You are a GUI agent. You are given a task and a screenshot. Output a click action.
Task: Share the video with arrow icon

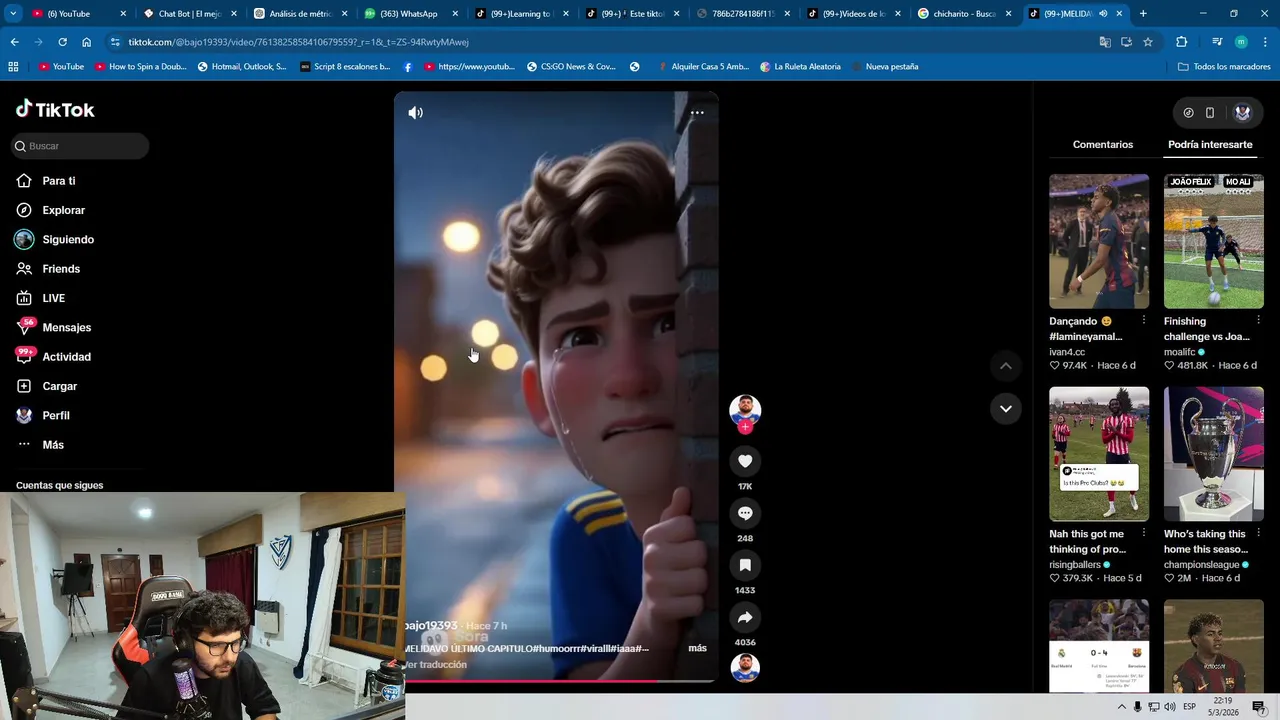(x=745, y=617)
